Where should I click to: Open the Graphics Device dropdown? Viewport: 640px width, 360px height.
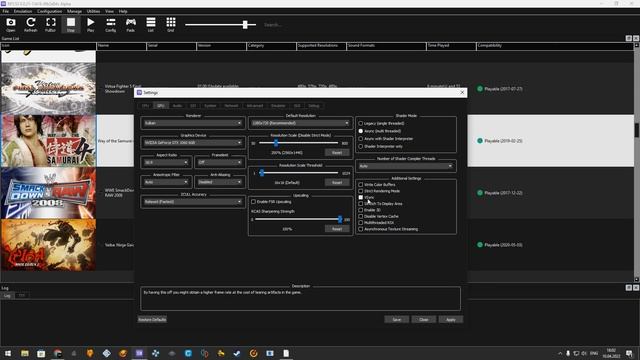[192, 143]
